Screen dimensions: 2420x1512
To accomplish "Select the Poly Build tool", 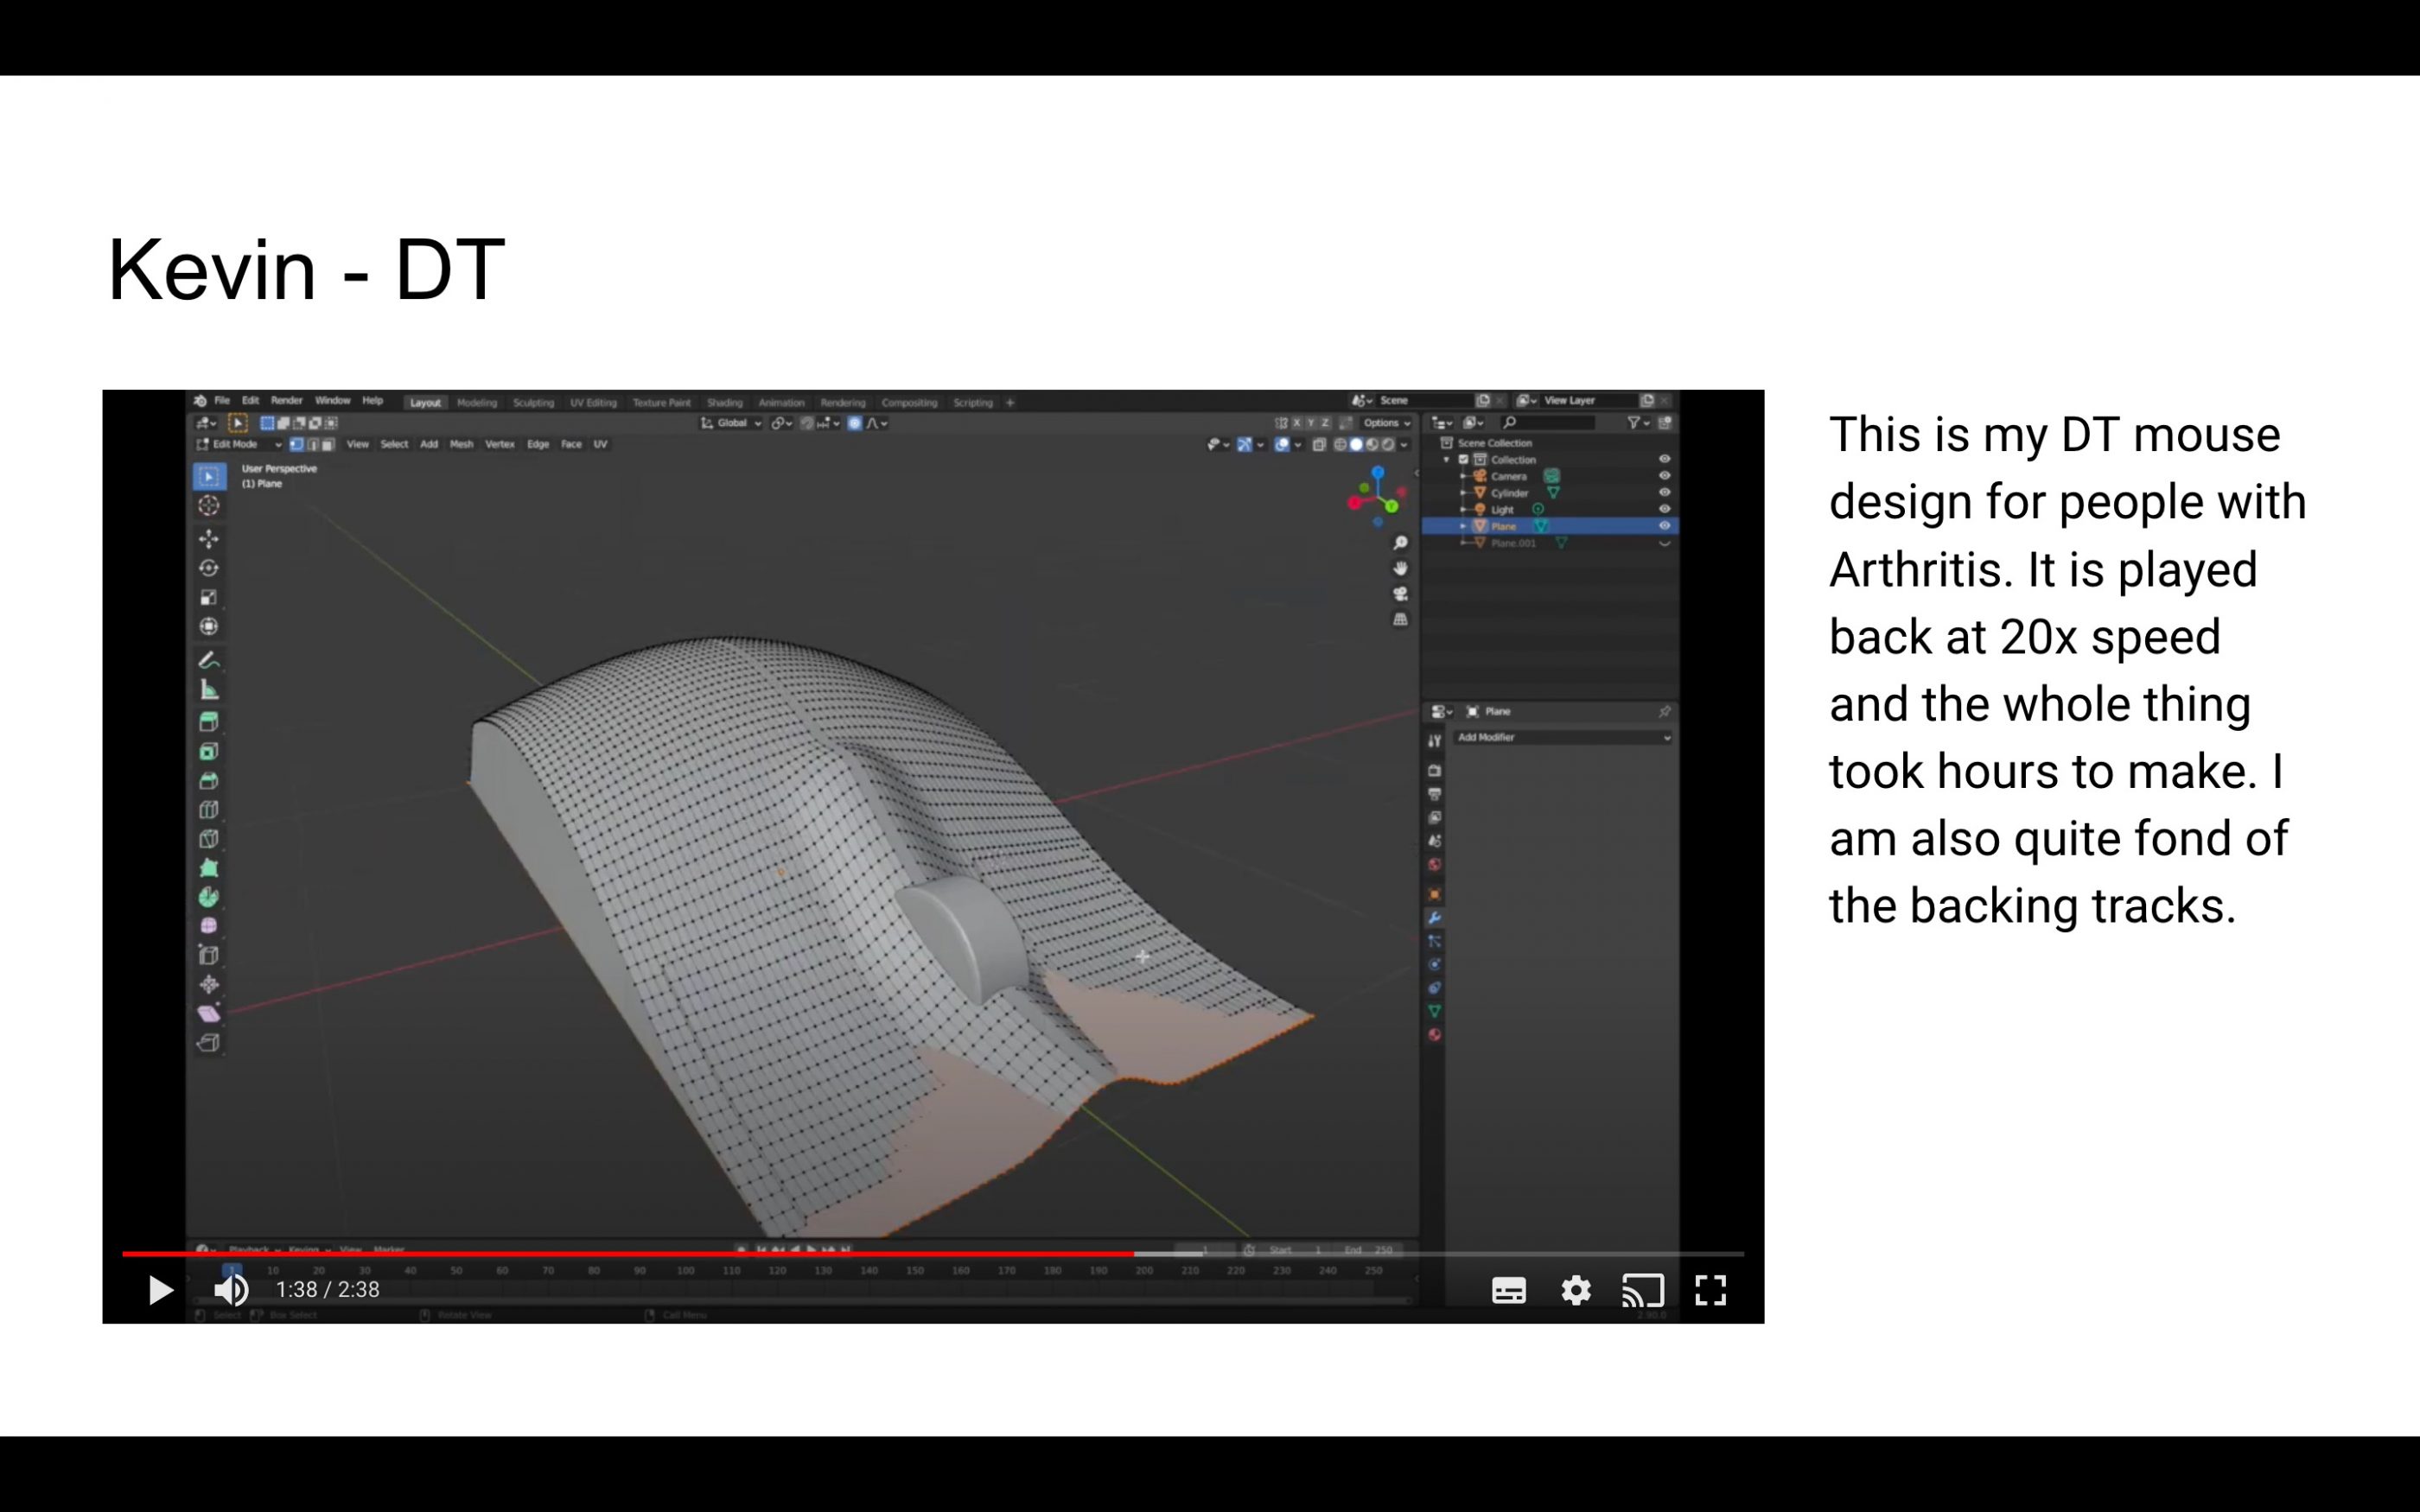I will (x=209, y=868).
